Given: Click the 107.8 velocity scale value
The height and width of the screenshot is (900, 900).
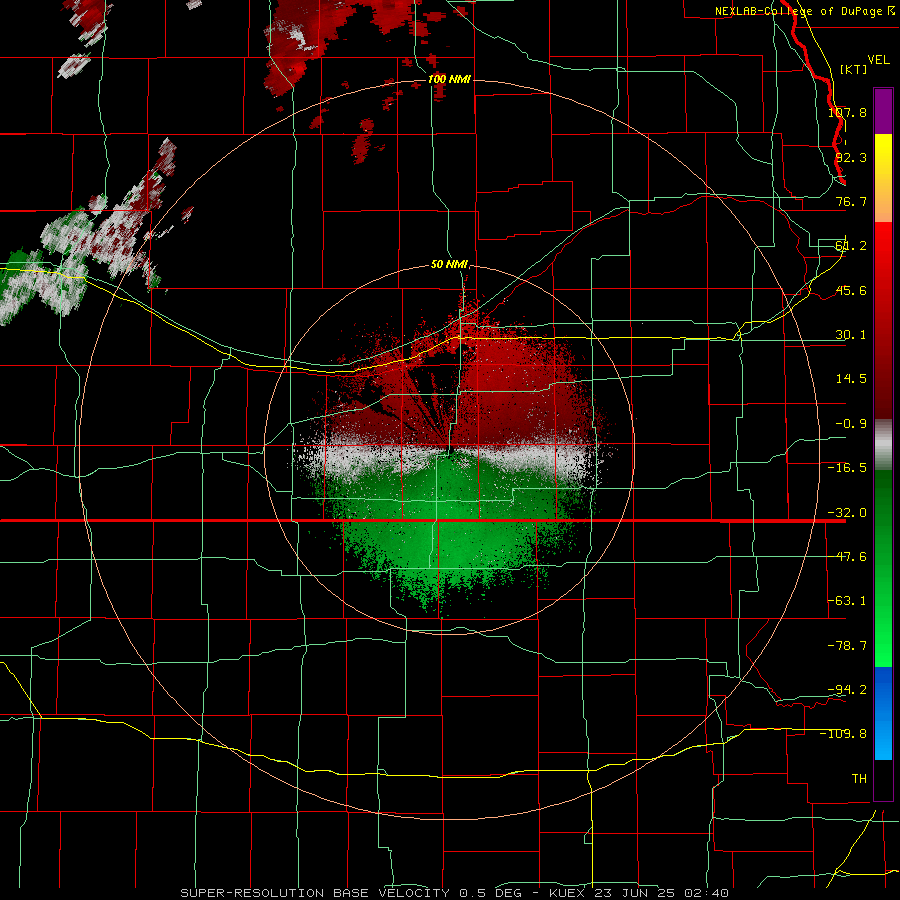Looking at the screenshot, I should coord(847,112).
